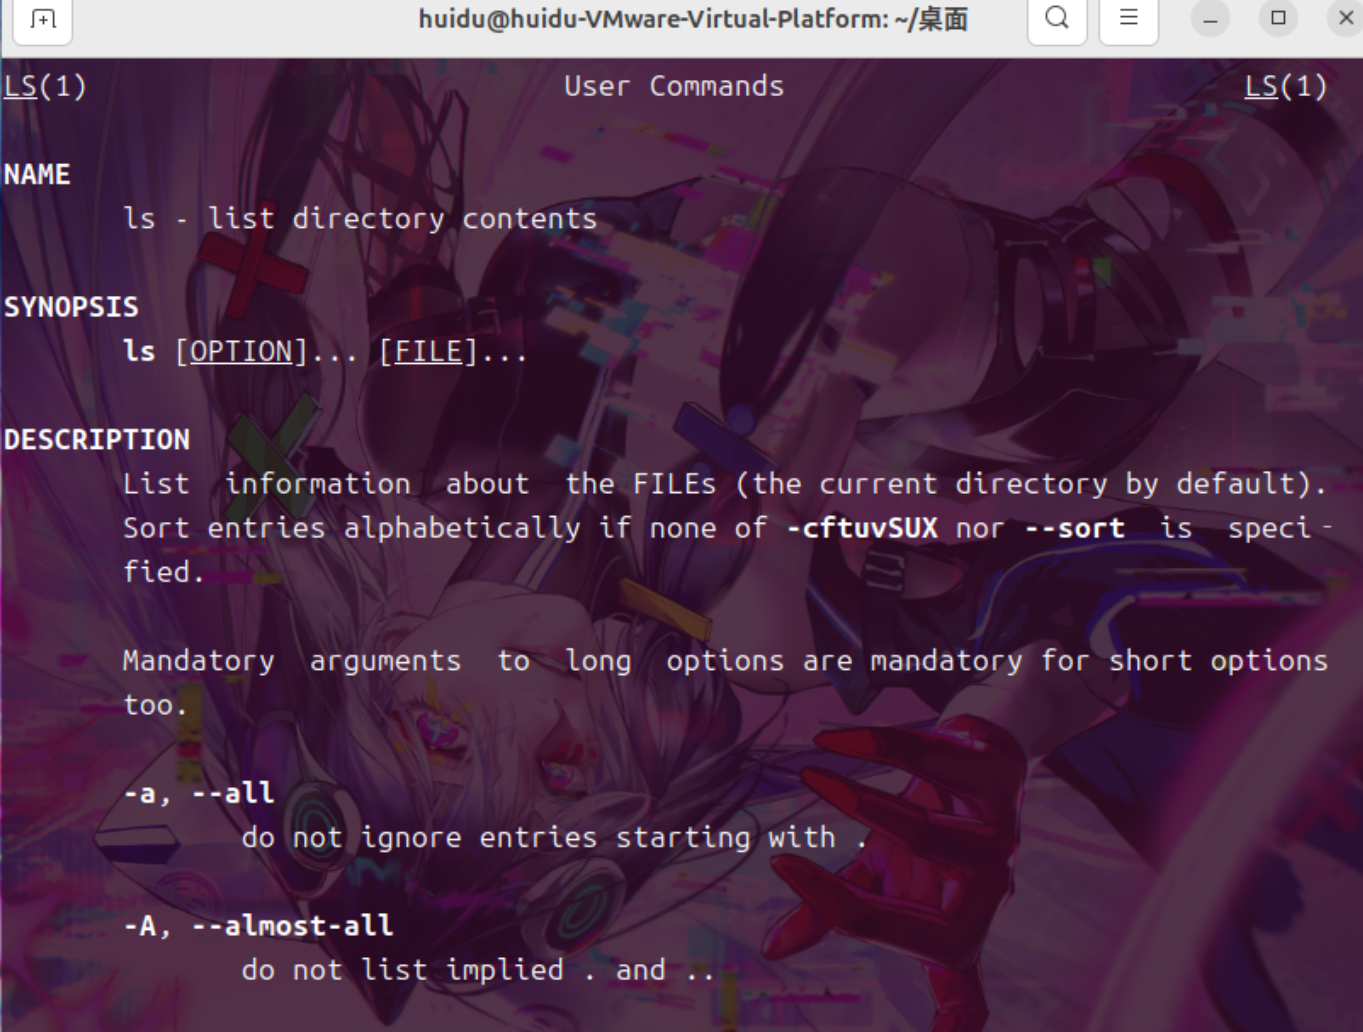The width and height of the screenshot is (1363, 1032).
Task: Click the '-A, --almost-all' option
Action: (258, 926)
